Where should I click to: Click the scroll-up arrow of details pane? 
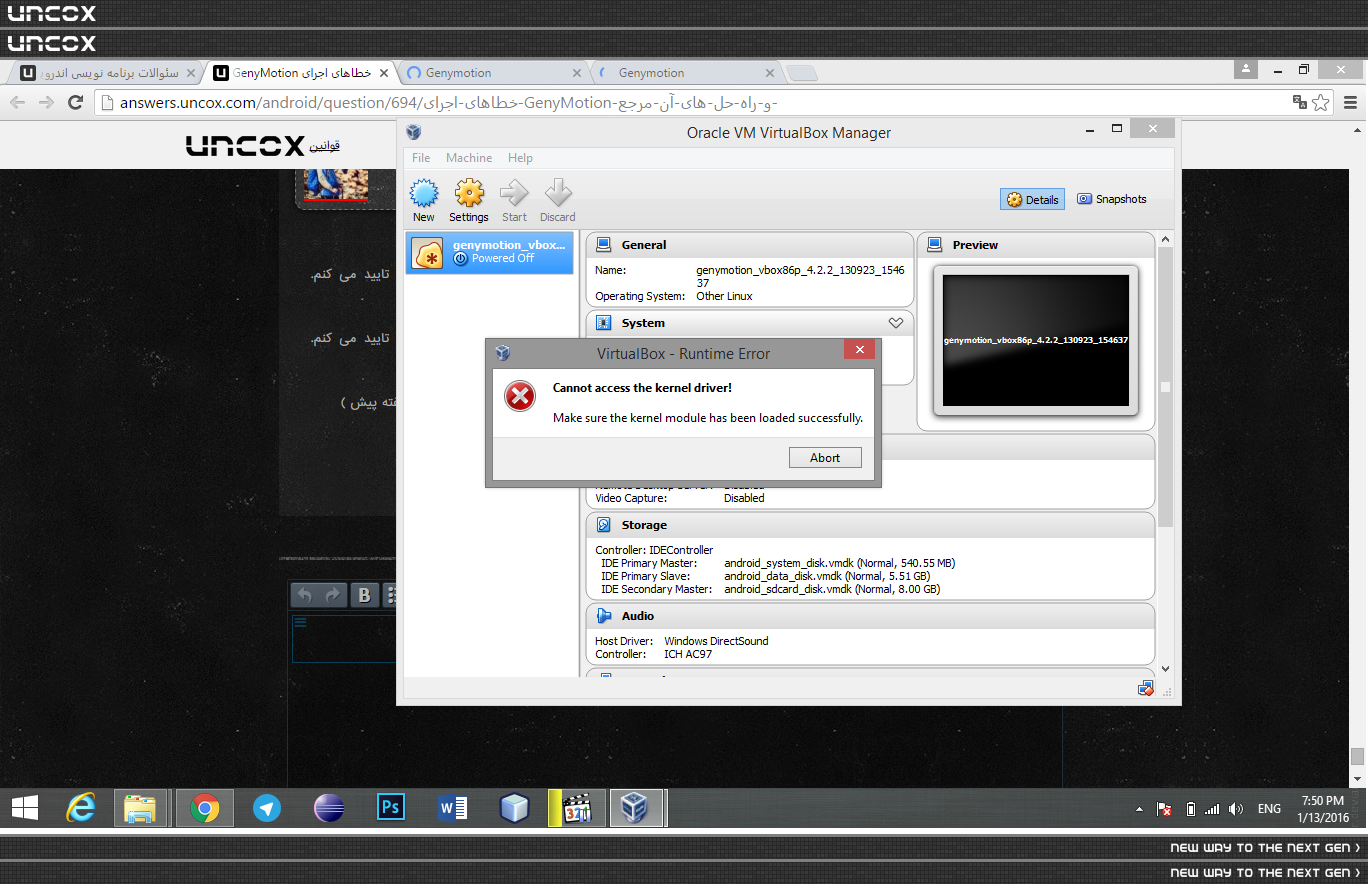click(x=1165, y=239)
